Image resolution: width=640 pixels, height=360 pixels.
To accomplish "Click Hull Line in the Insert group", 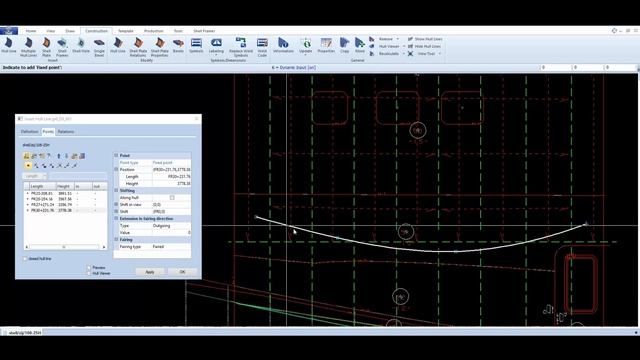I will coord(9,46).
